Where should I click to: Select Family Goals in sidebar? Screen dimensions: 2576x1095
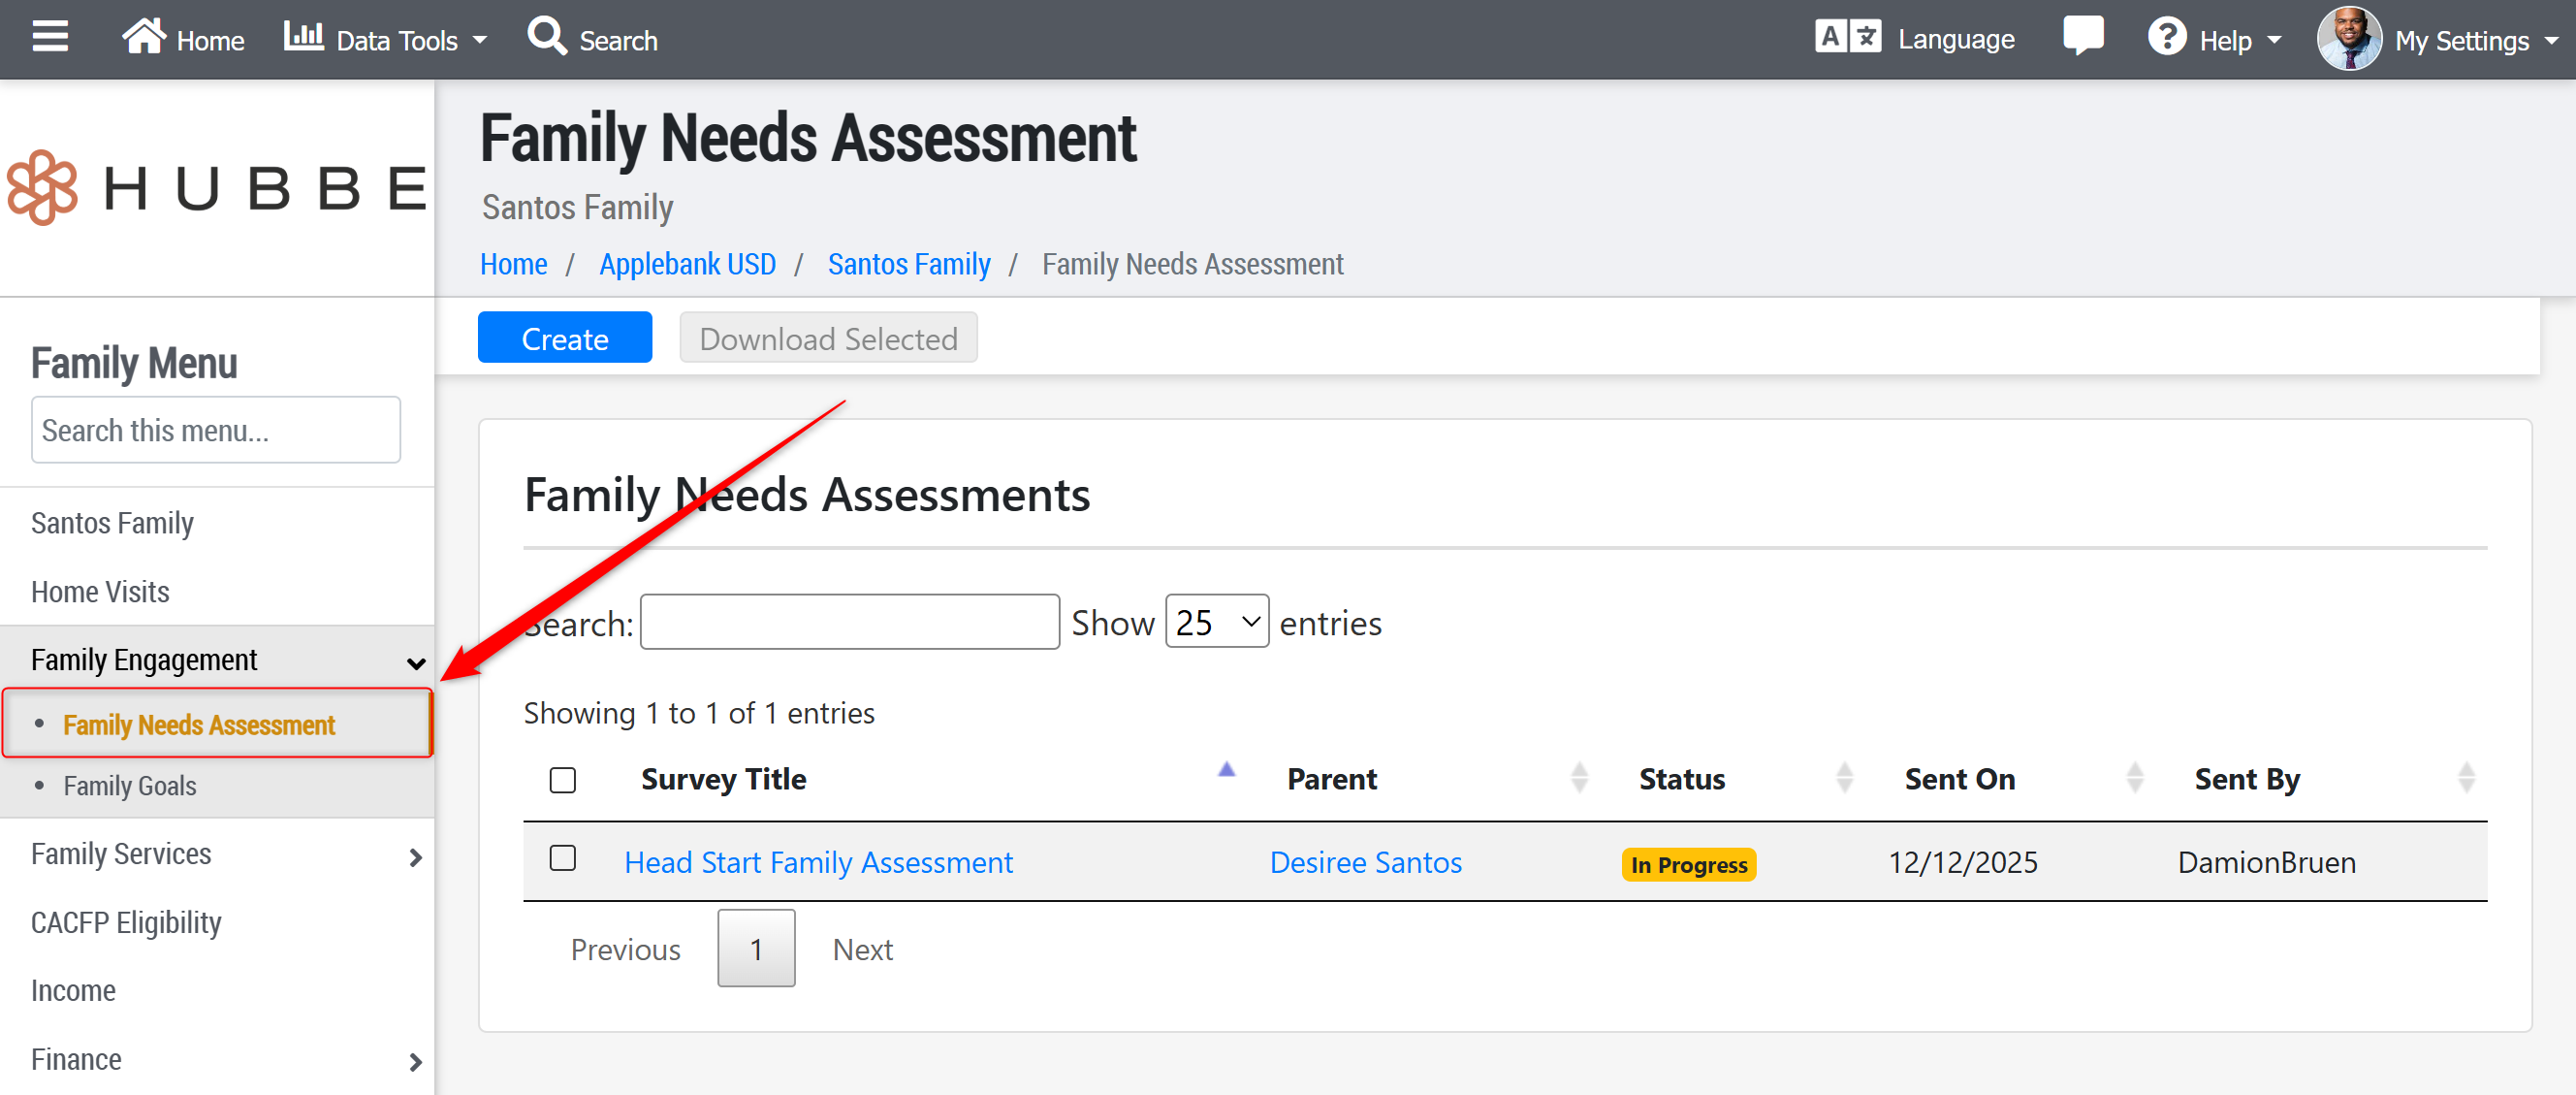tap(130, 786)
